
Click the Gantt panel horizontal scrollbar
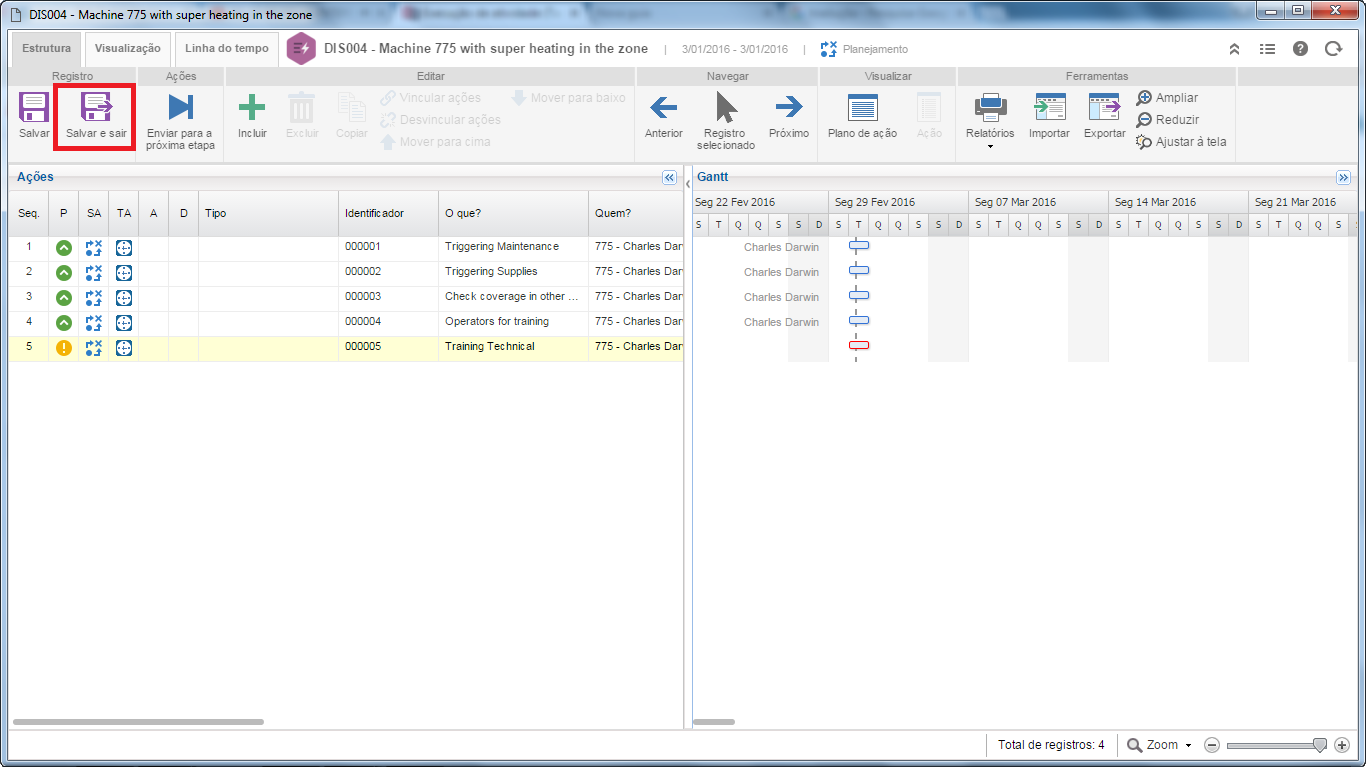(714, 722)
